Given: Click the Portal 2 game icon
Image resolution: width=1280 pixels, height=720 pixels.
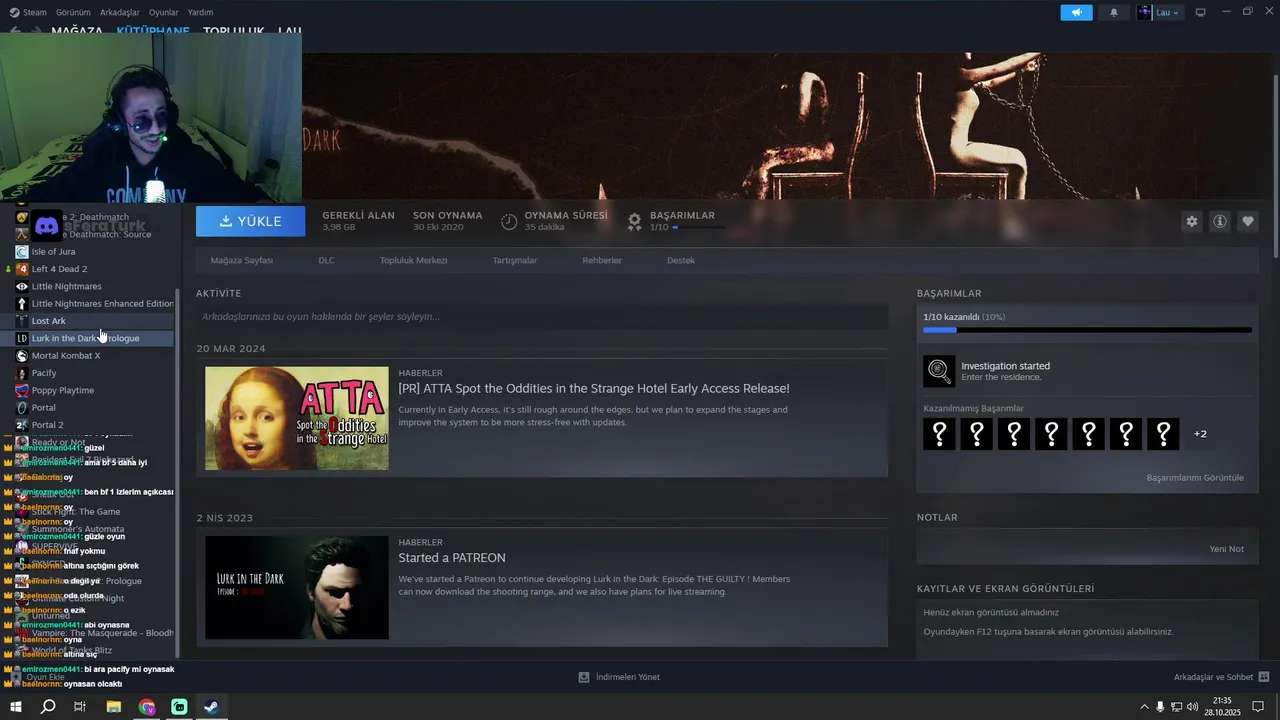Looking at the screenshot, I should click(22, 425).
